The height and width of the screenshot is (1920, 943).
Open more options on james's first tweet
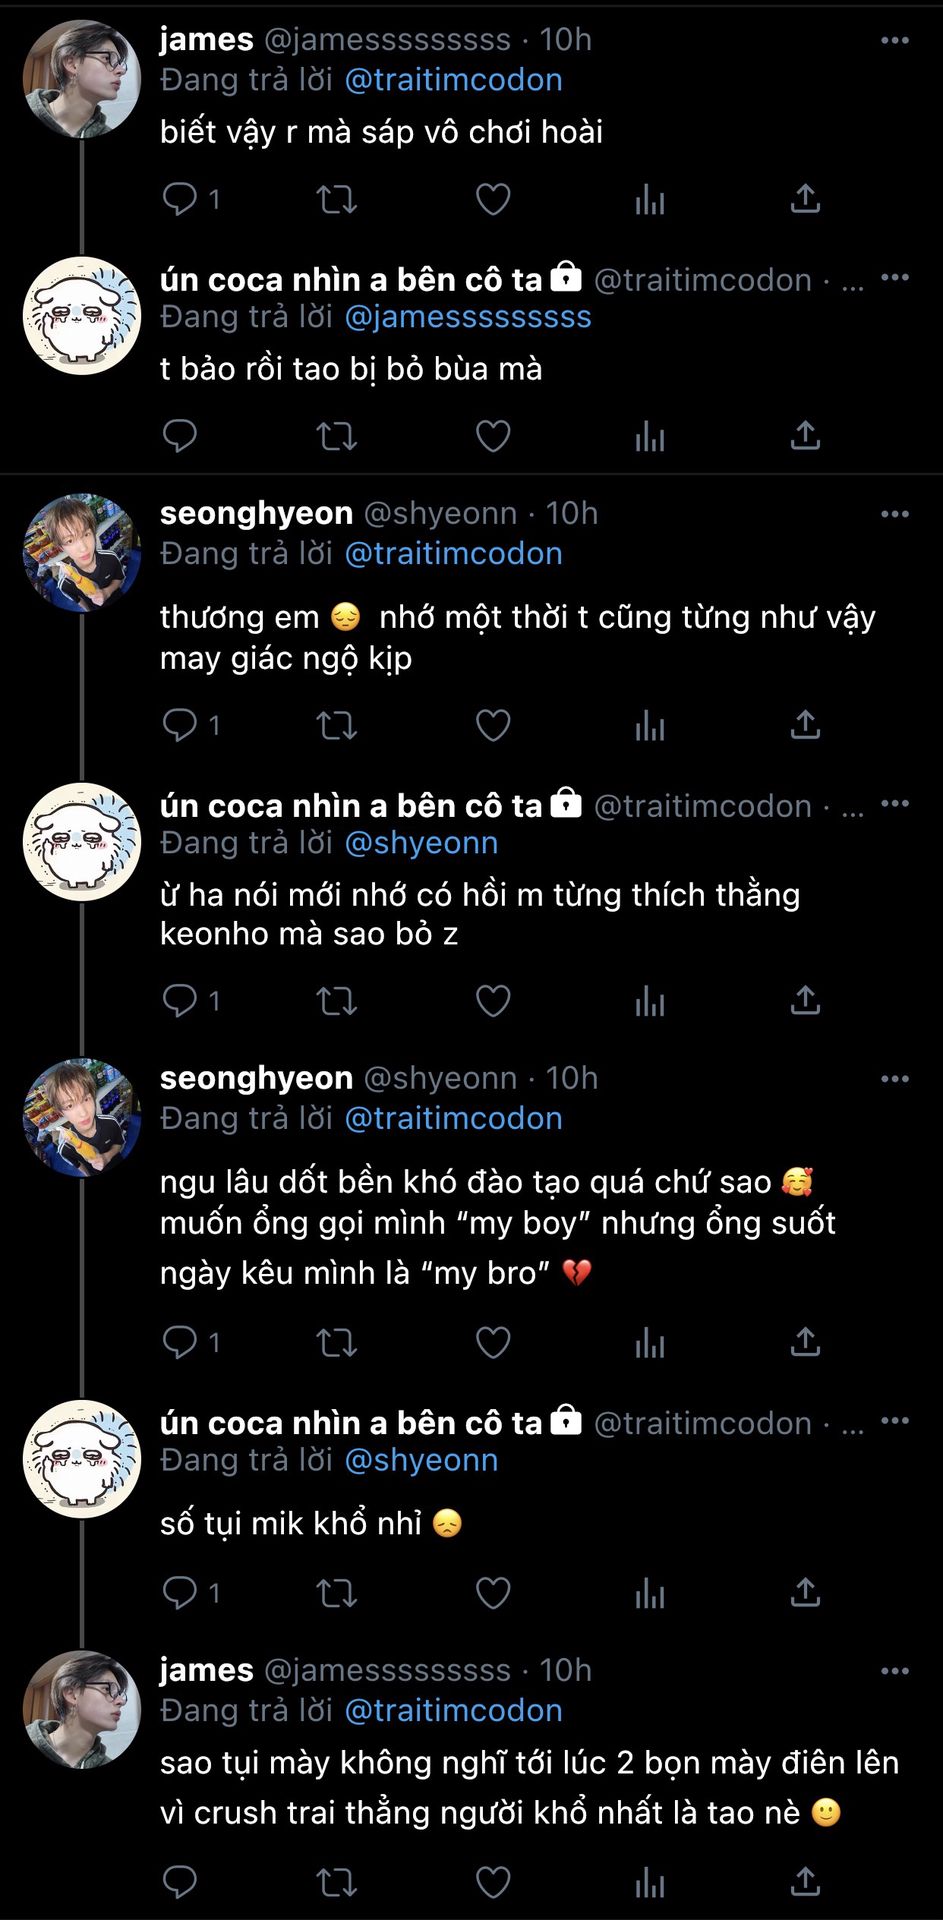point(894,41)
